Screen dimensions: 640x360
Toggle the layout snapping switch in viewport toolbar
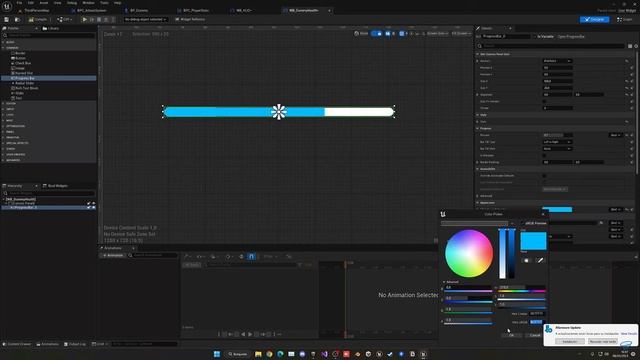(377, 33)
